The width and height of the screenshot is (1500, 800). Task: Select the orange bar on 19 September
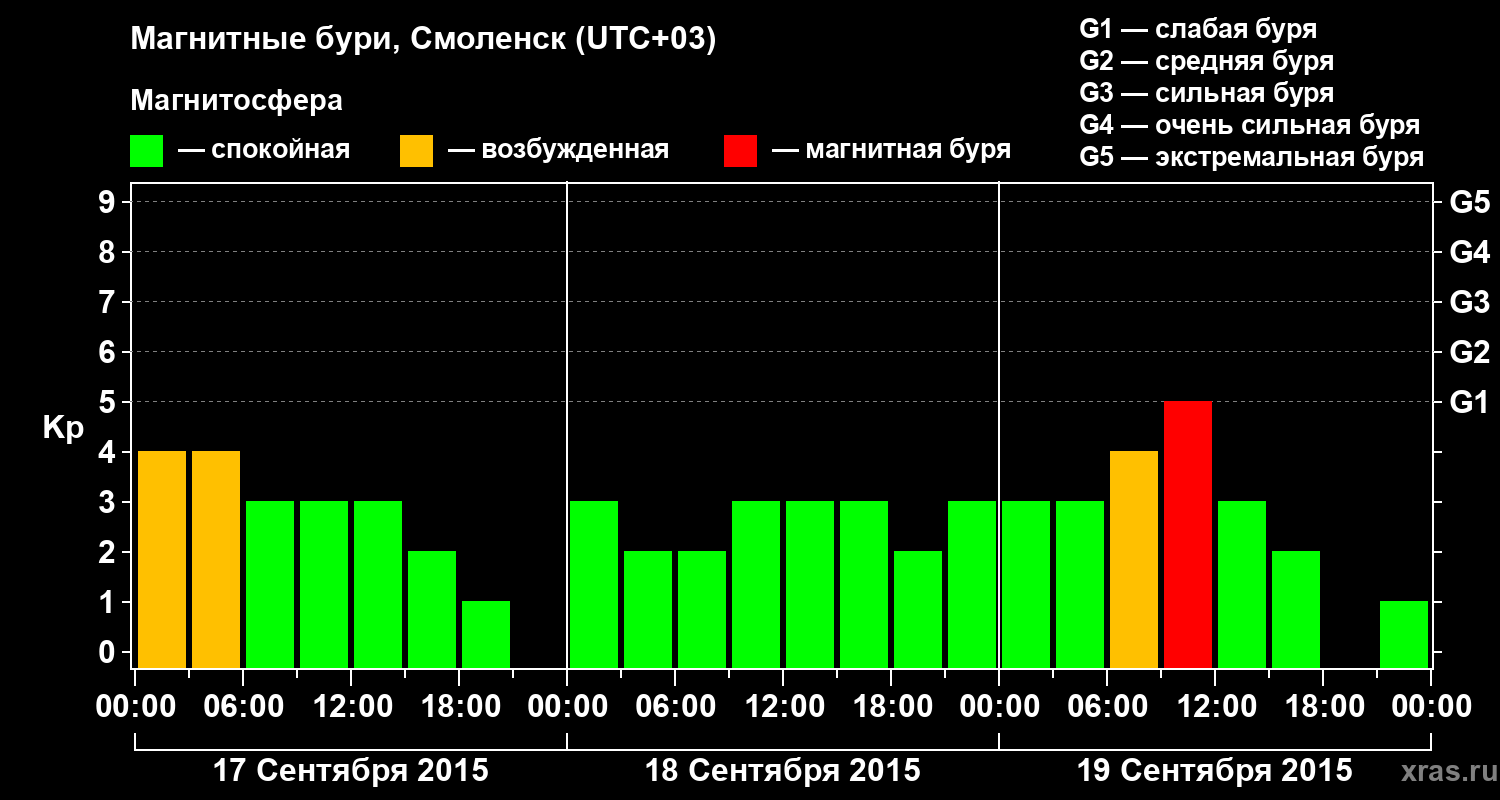click(x=1134, y=560)
